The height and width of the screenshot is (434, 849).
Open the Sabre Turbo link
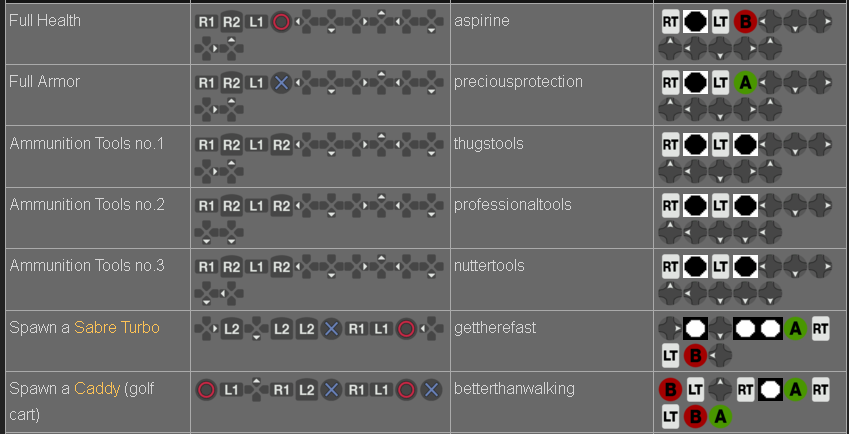117,328
